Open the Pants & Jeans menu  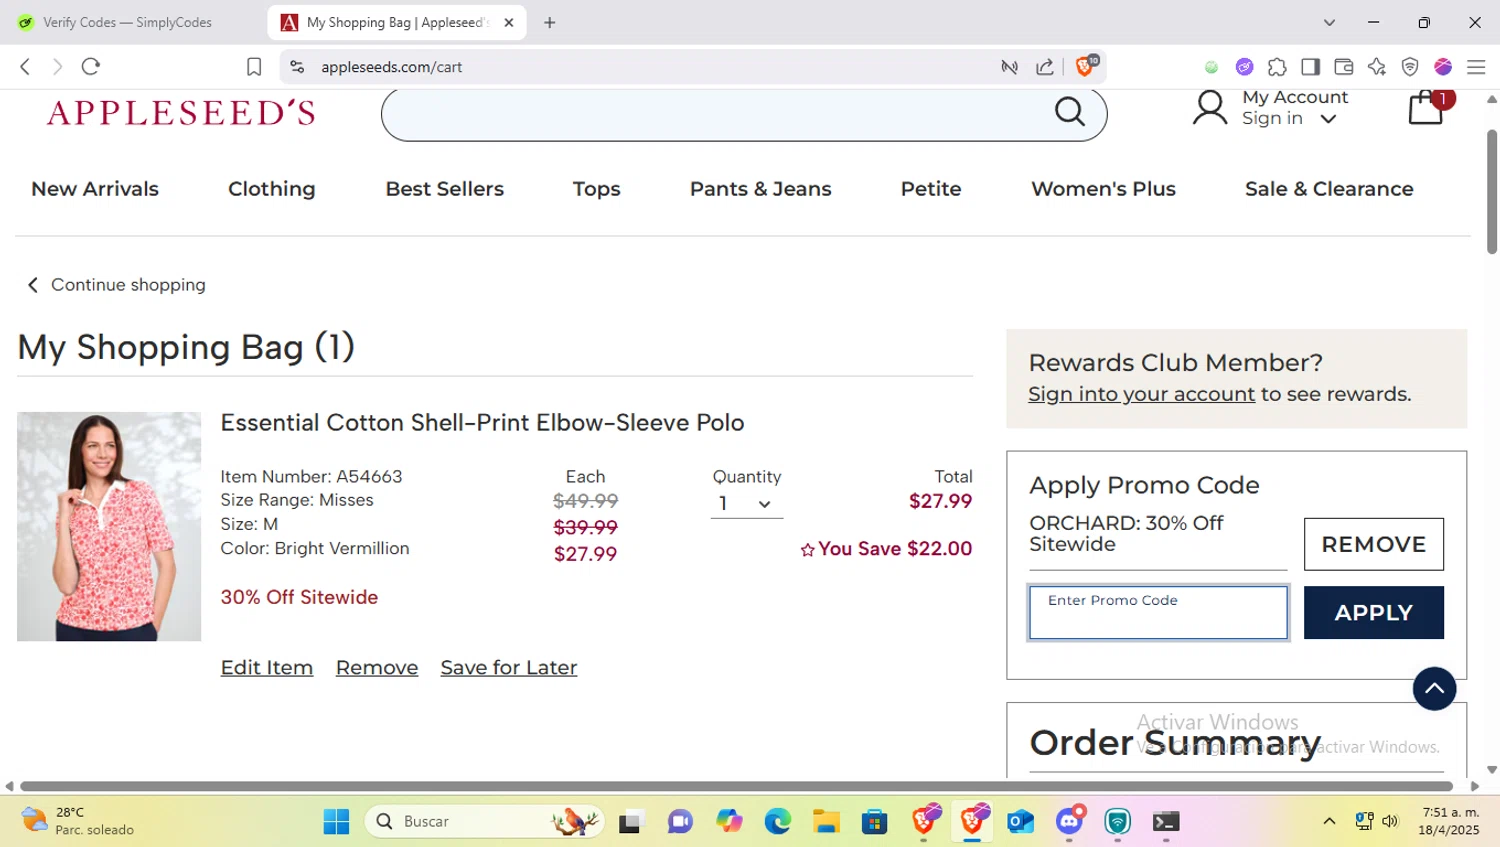(760, 189)
